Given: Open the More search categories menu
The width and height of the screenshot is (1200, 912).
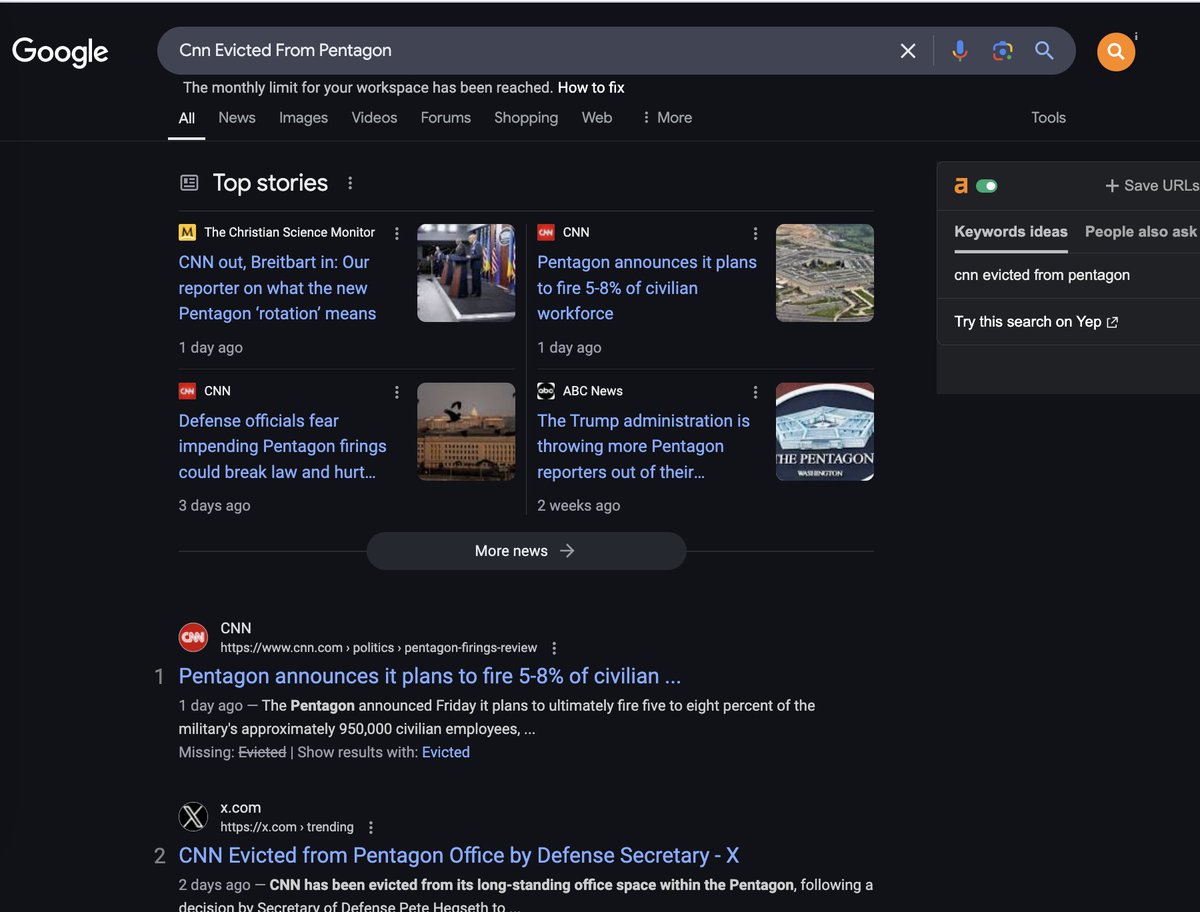Looking at the screenshot, I should [x=666, y=117].
